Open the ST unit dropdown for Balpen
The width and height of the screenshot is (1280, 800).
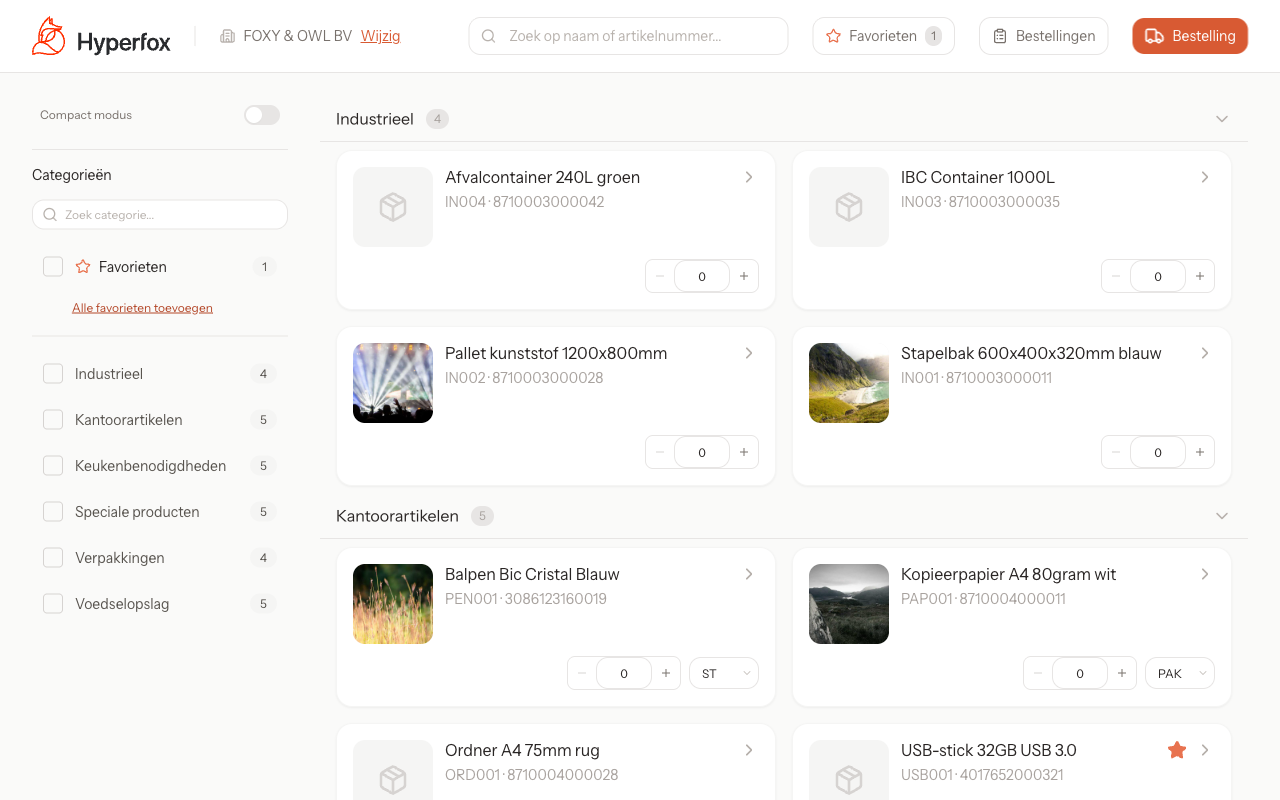click(723, 674)
